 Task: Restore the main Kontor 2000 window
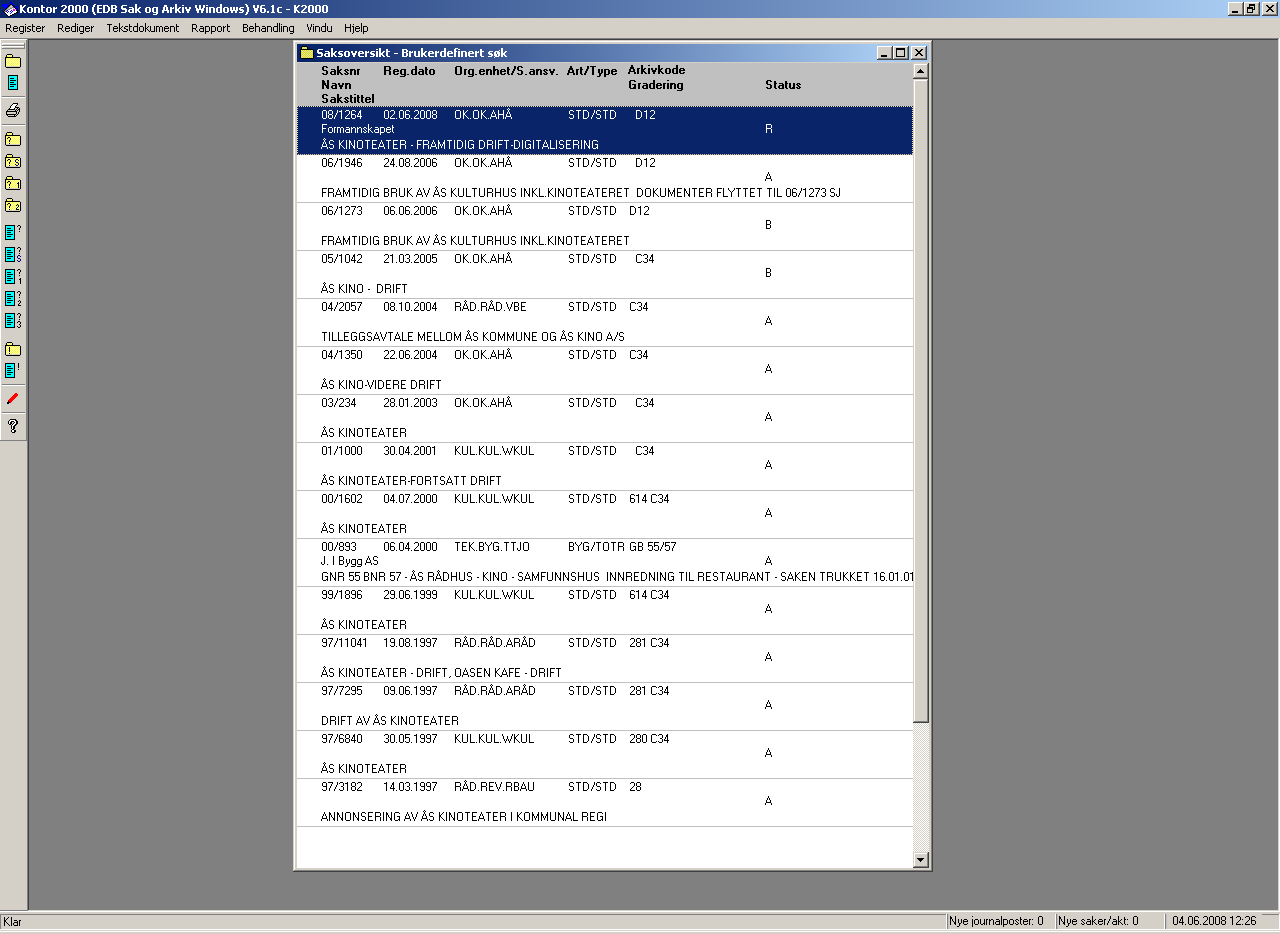click(x=1251, y=8)
